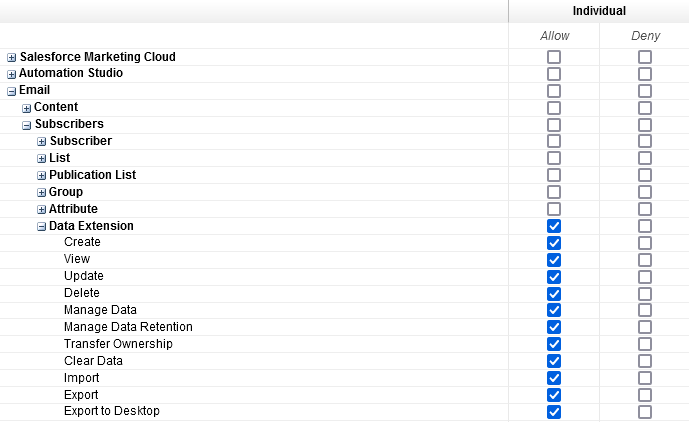Image resolution: width=689 pixels, height=422 pixels.
Task: Expand the Automation Studio tree node
Action: point(12,74)
